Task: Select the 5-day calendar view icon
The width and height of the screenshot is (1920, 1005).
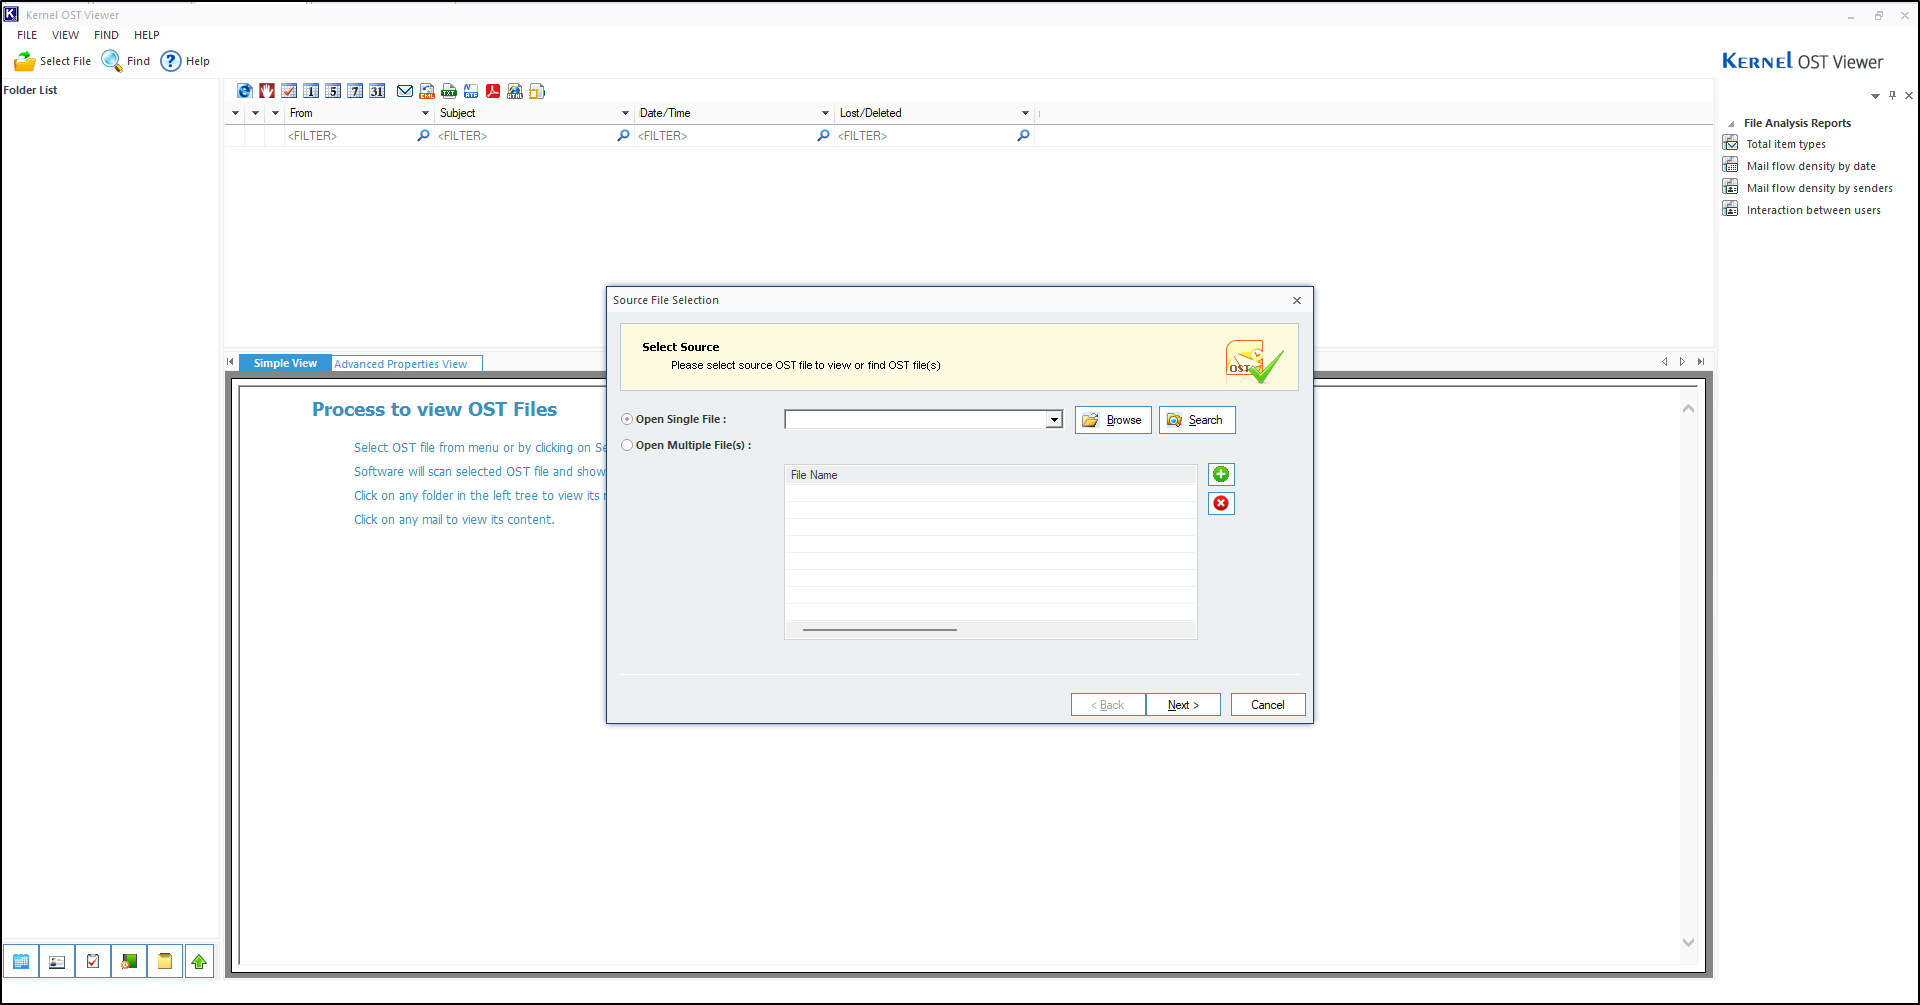Action: click(333, 91)
